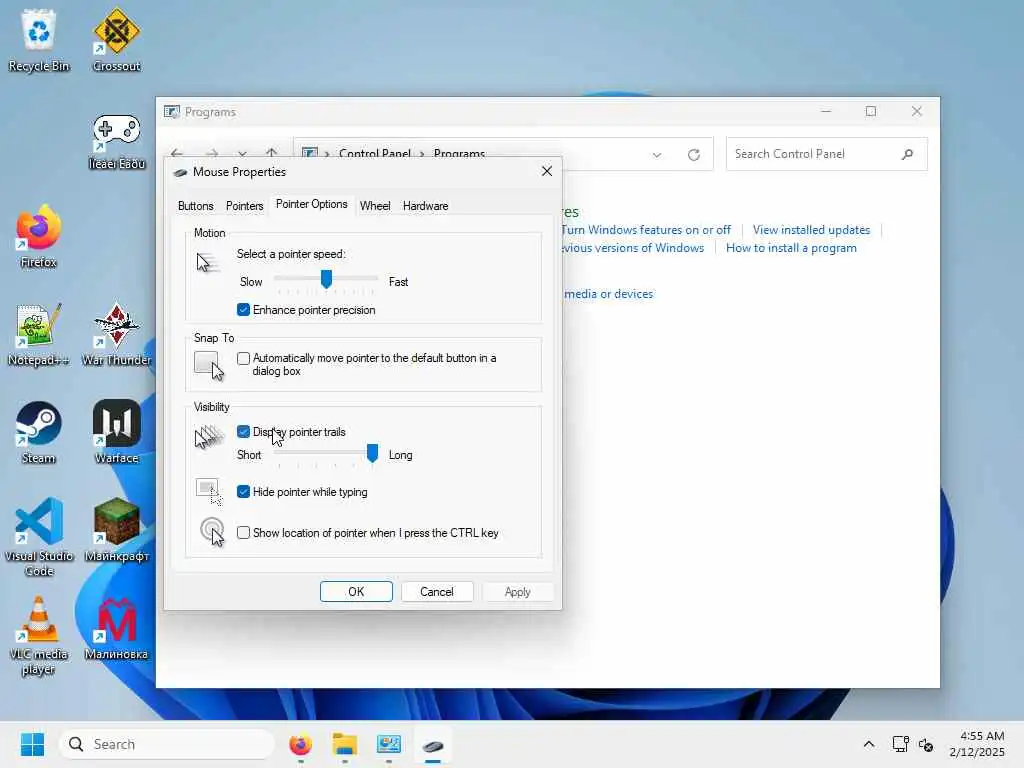
Task: Open the clock and date flyout
Action: [977, 744]
